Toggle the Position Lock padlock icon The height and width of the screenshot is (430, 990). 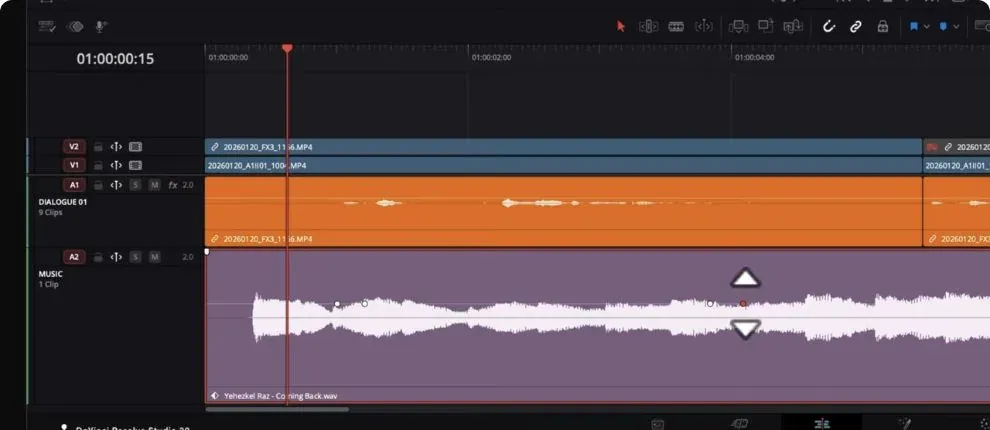[883, 27]
